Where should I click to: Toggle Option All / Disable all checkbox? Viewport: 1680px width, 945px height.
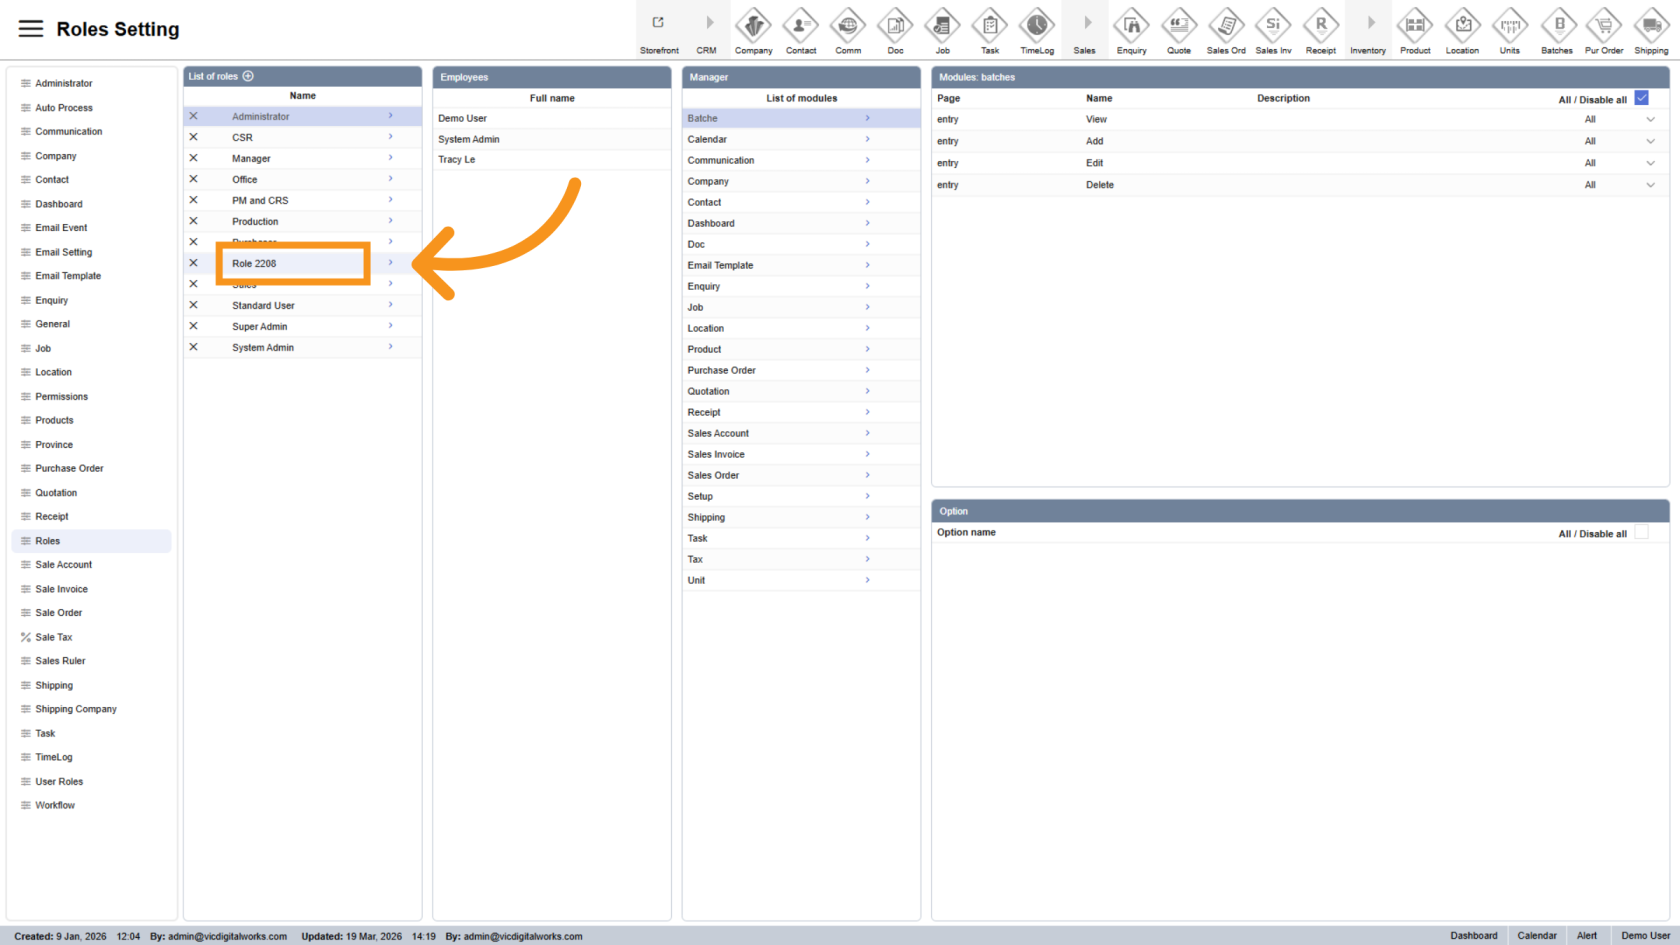point(1641,533)
